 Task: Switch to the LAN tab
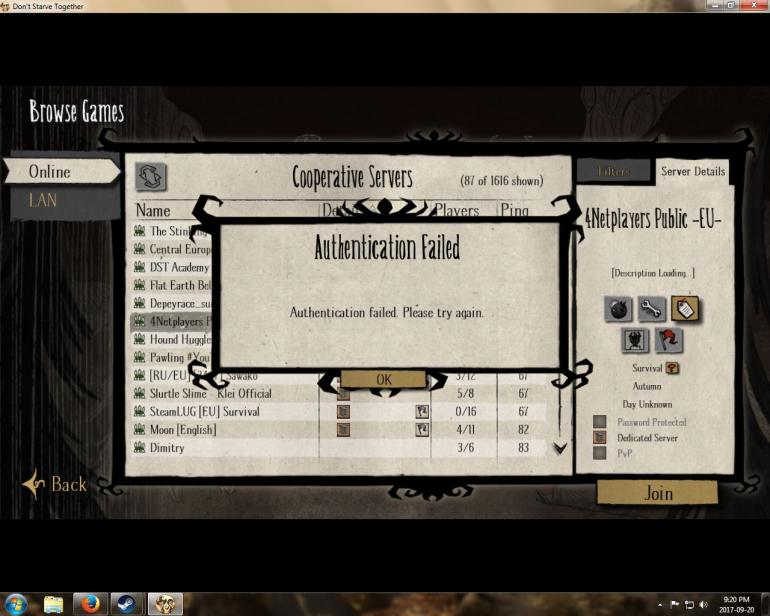[66, 201]
